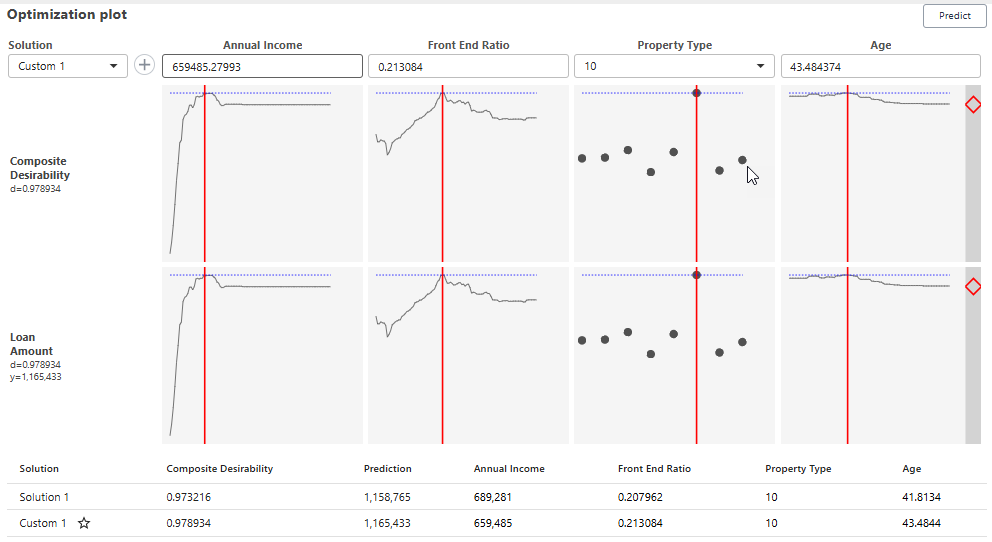
Task: Click the Composite Desirability column header
Action: pos(219,469)
